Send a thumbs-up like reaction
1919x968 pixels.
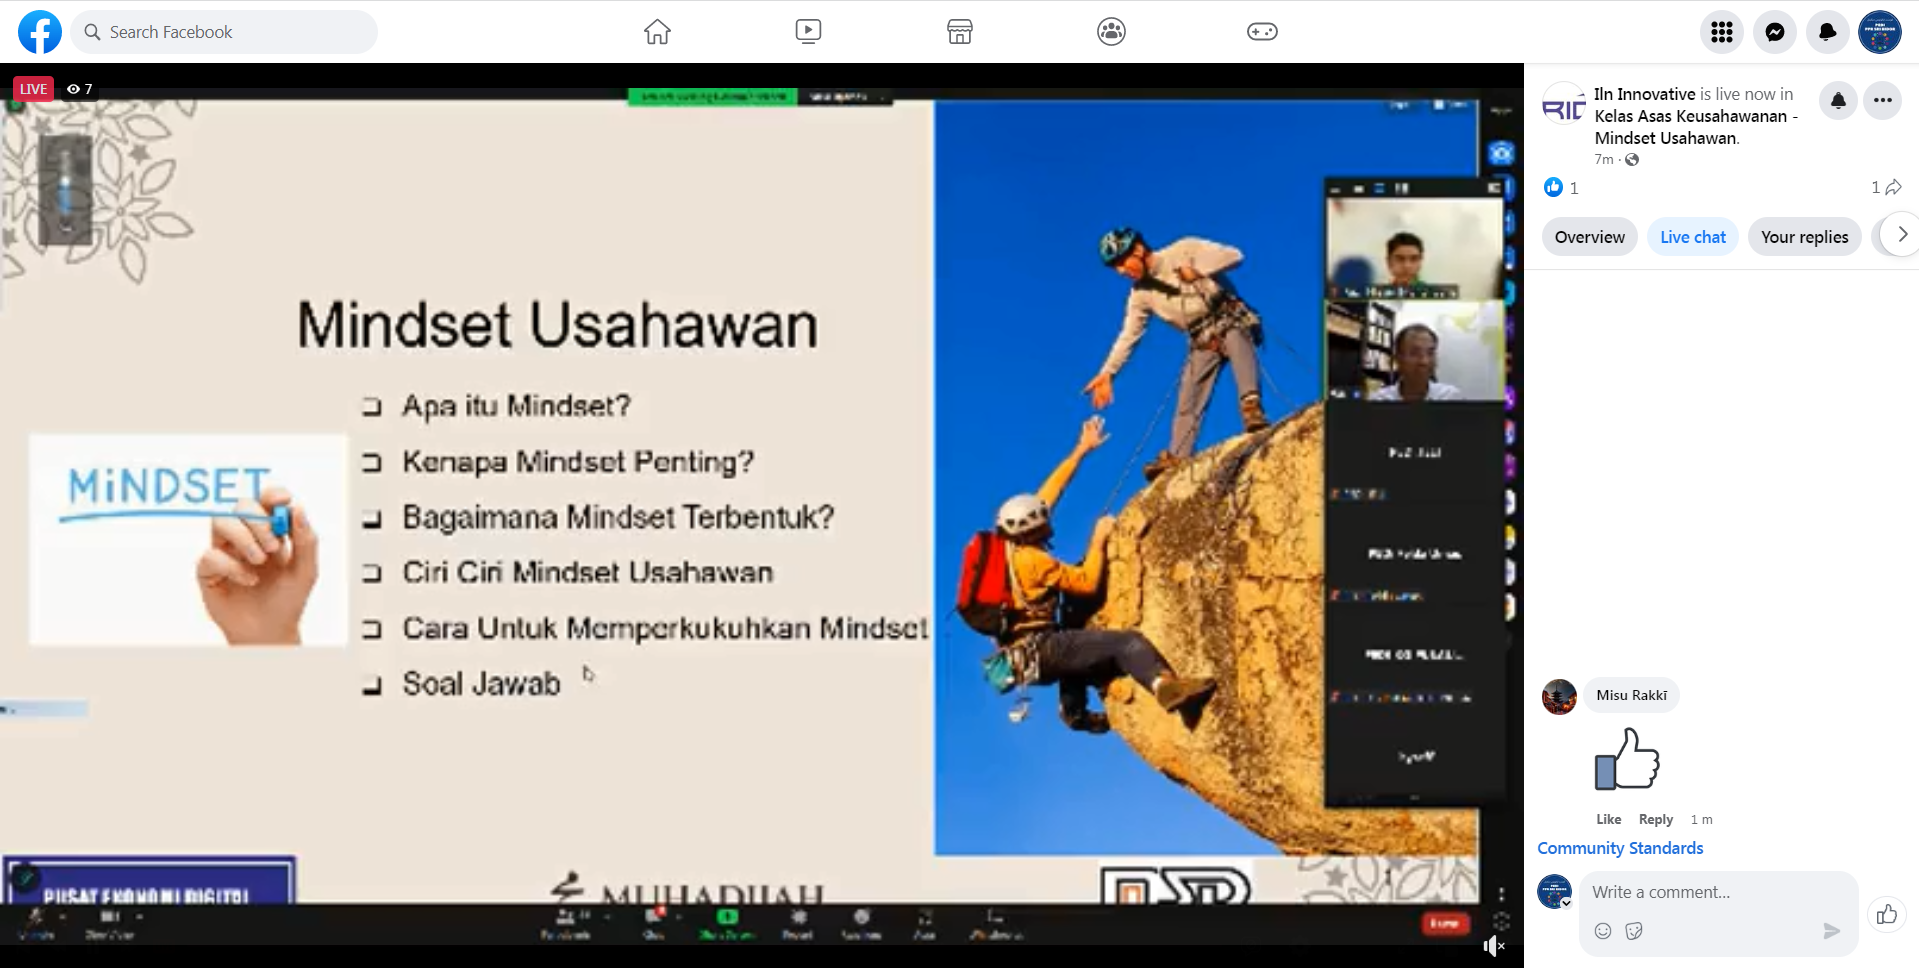click(x=1887, y=914)
